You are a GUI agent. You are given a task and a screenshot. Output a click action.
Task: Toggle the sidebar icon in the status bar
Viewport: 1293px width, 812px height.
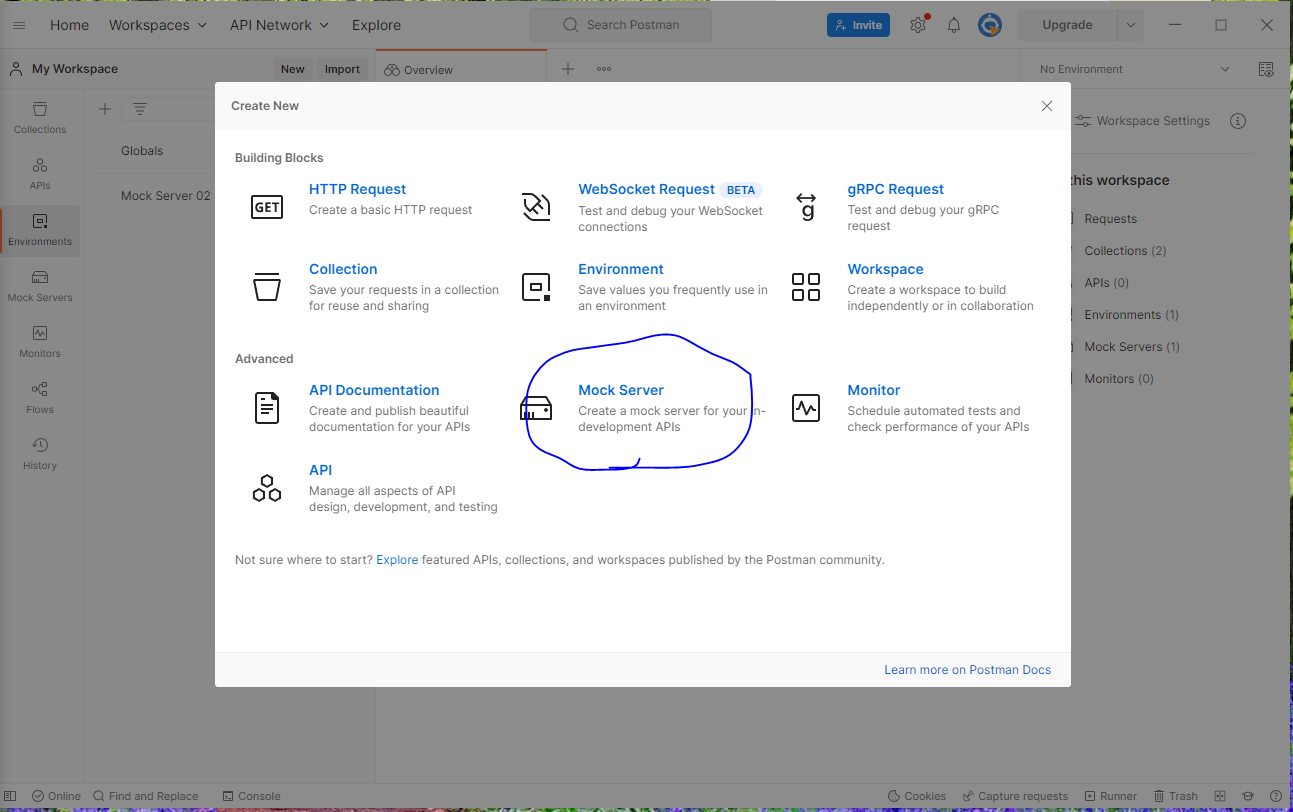pos(11,796)
